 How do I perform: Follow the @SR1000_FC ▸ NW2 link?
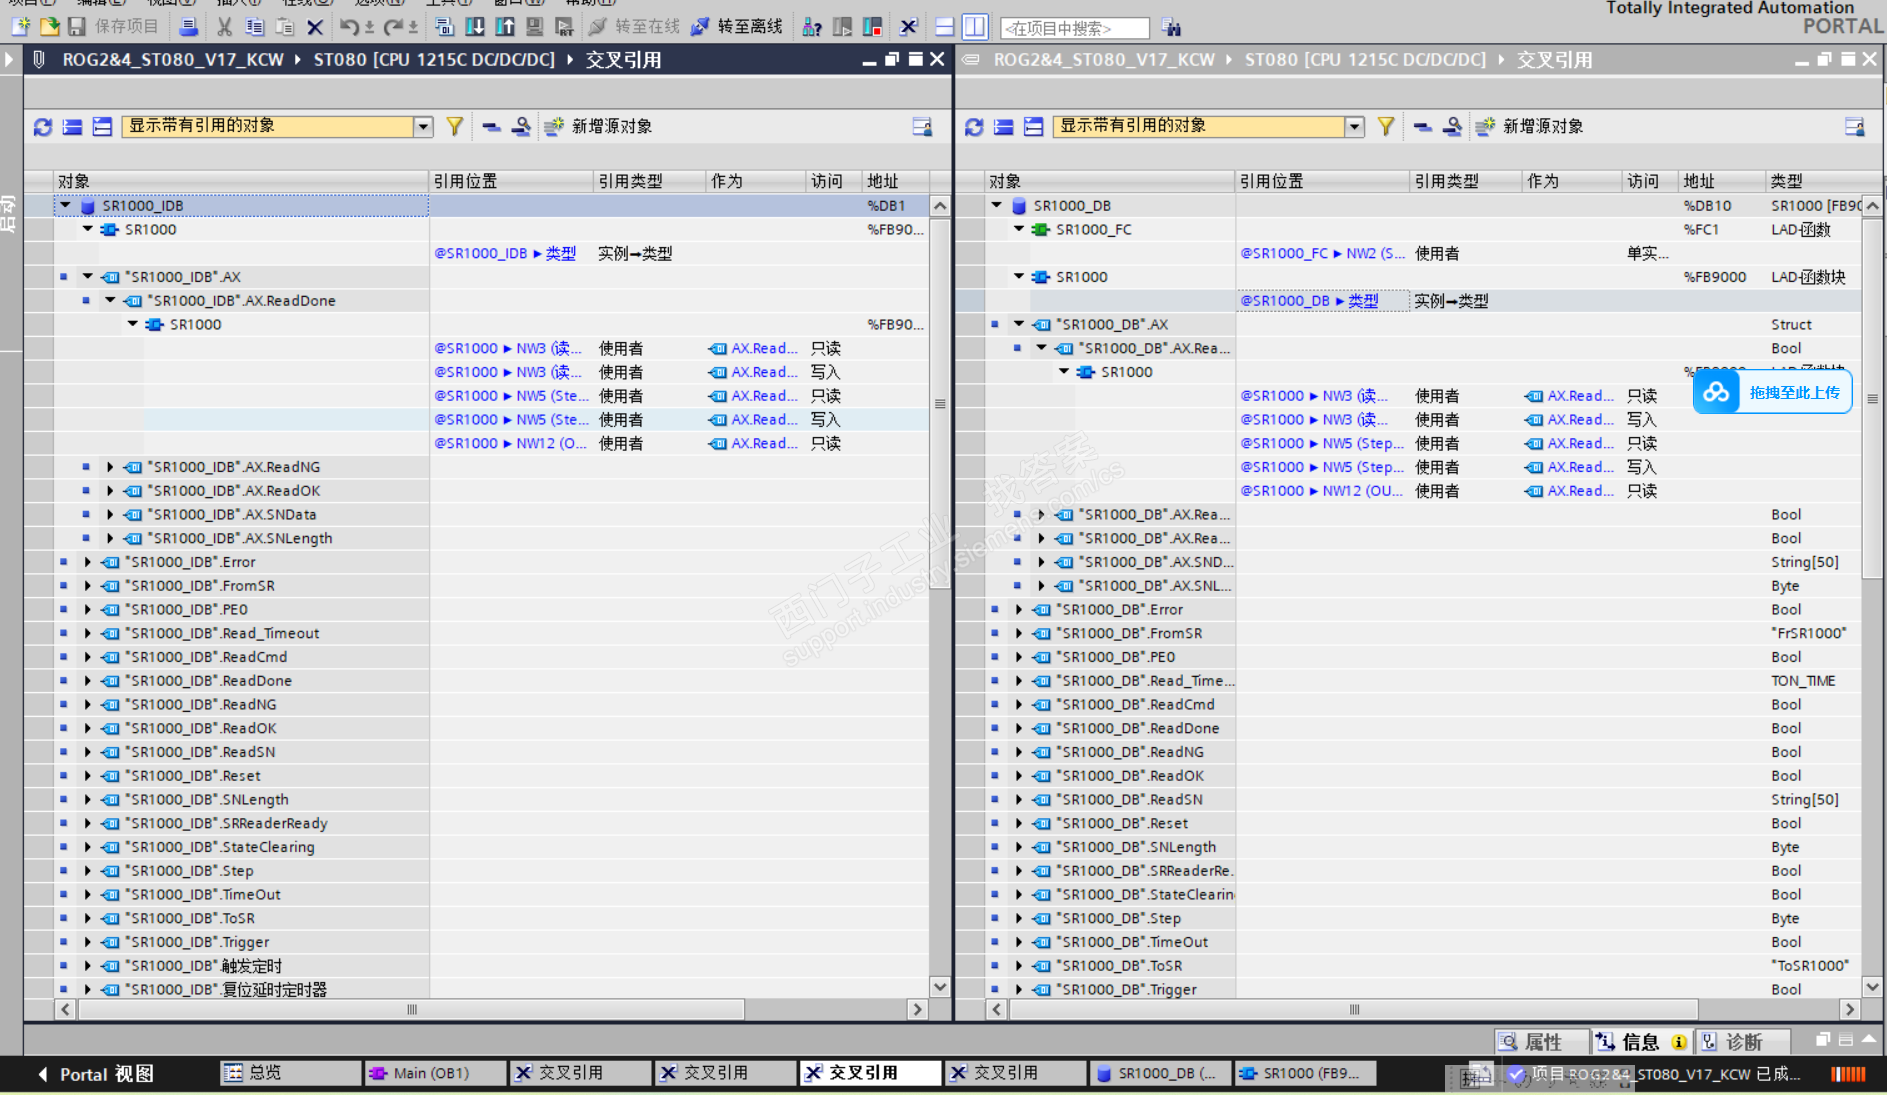point(1322,253)
